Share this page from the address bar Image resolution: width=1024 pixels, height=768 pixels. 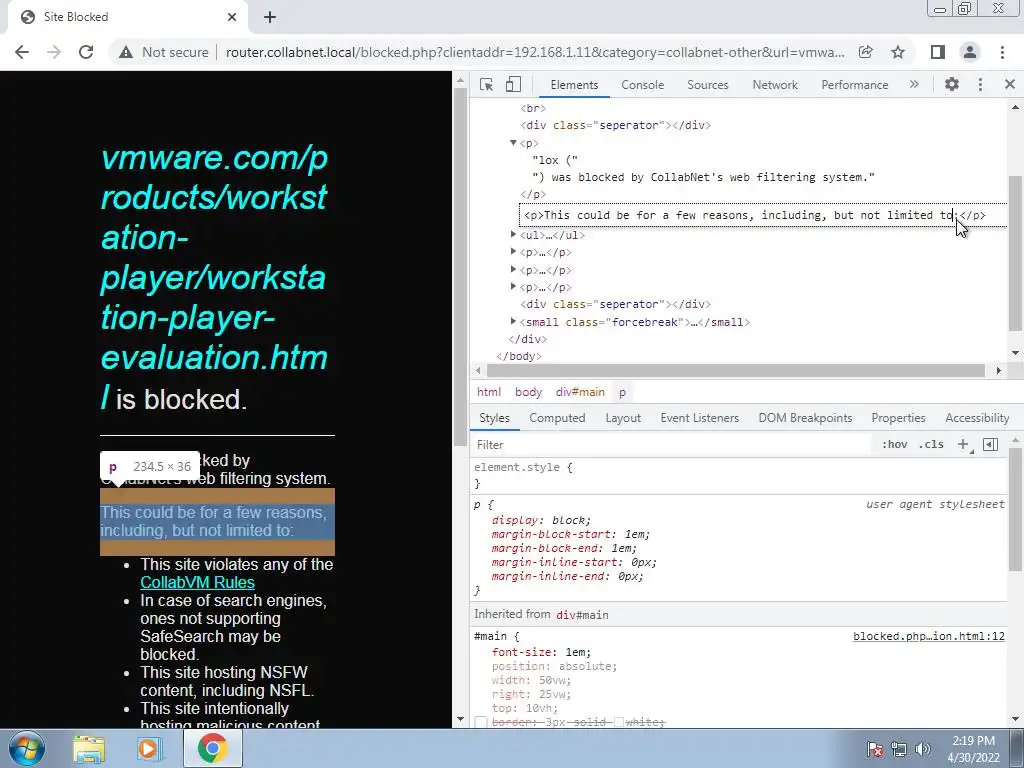(x=866, y=52)
